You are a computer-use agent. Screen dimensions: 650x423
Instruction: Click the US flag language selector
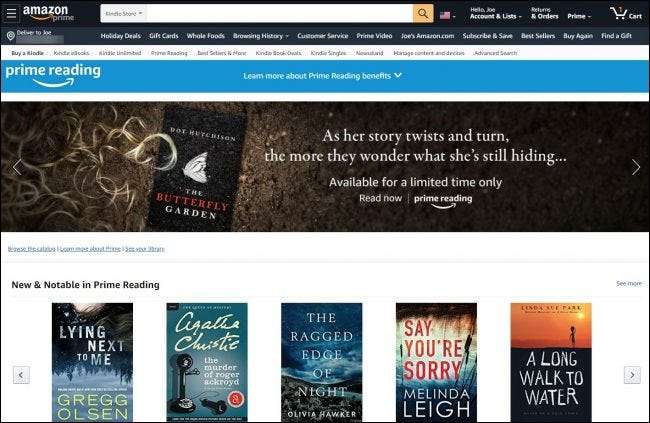[448, 16]
